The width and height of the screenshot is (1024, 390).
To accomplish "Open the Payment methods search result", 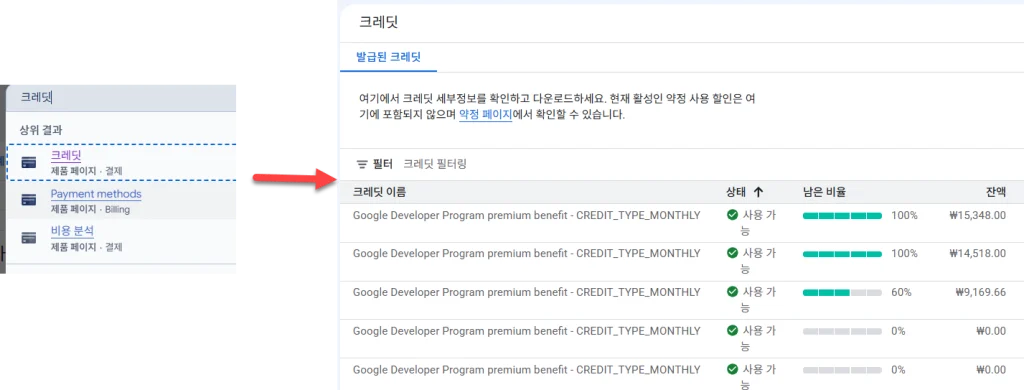I will point(96,194).
